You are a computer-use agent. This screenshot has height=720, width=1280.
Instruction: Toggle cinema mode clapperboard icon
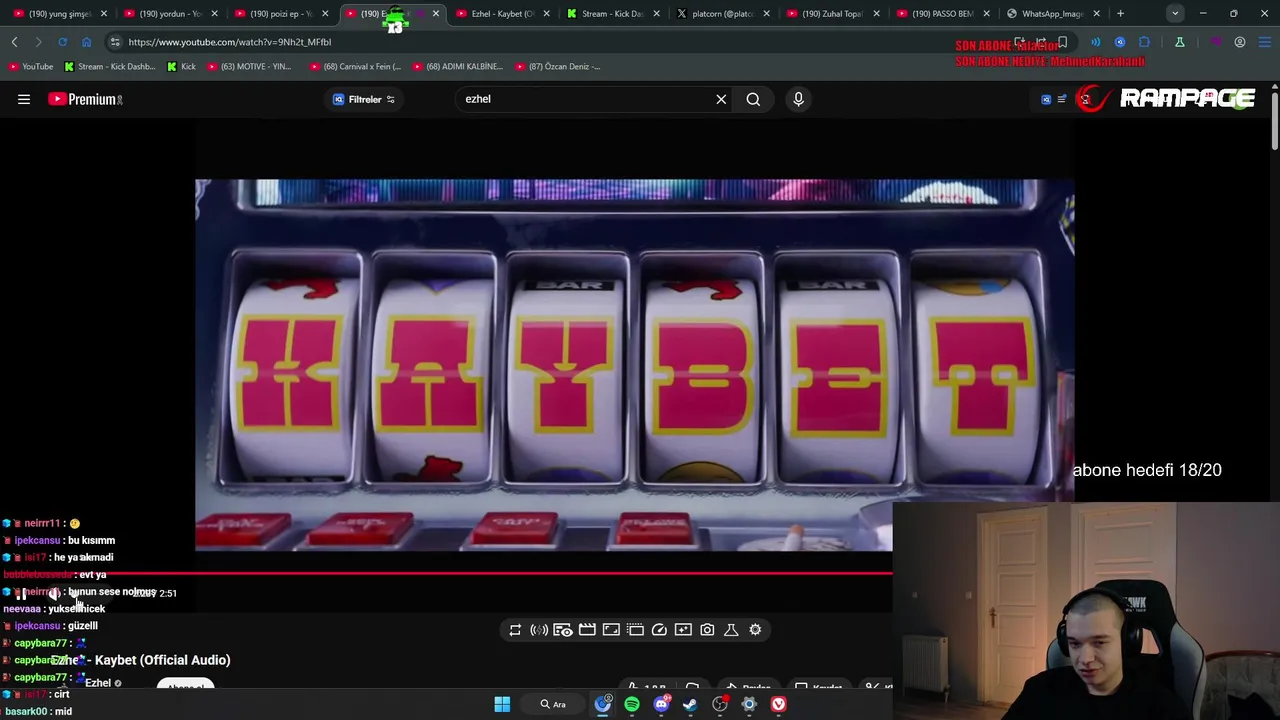pos(587,630)
